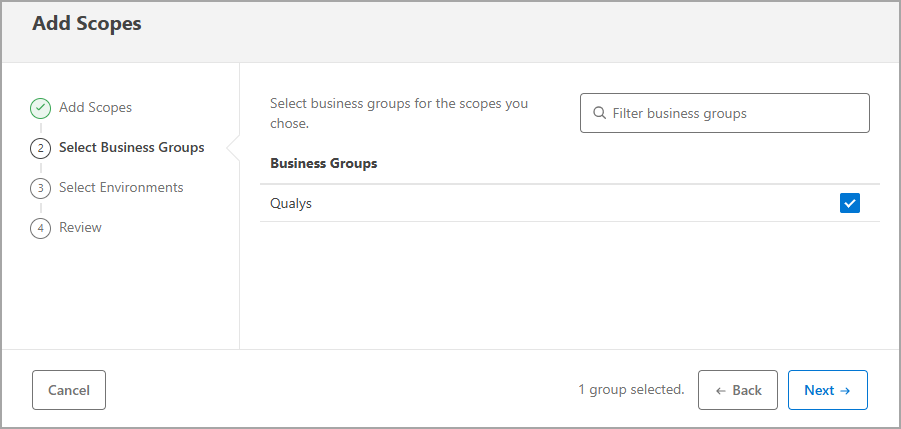
Task: Click the step 3 circle icon
Action: [x=41, y=188]
